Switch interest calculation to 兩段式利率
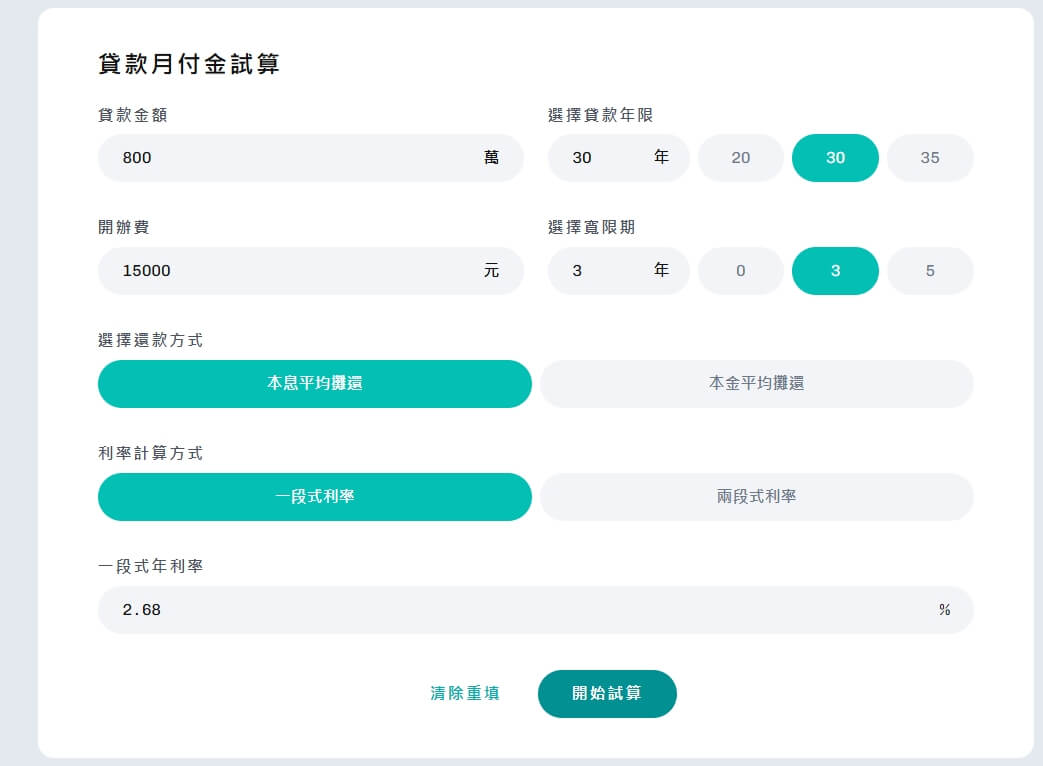 756,497
